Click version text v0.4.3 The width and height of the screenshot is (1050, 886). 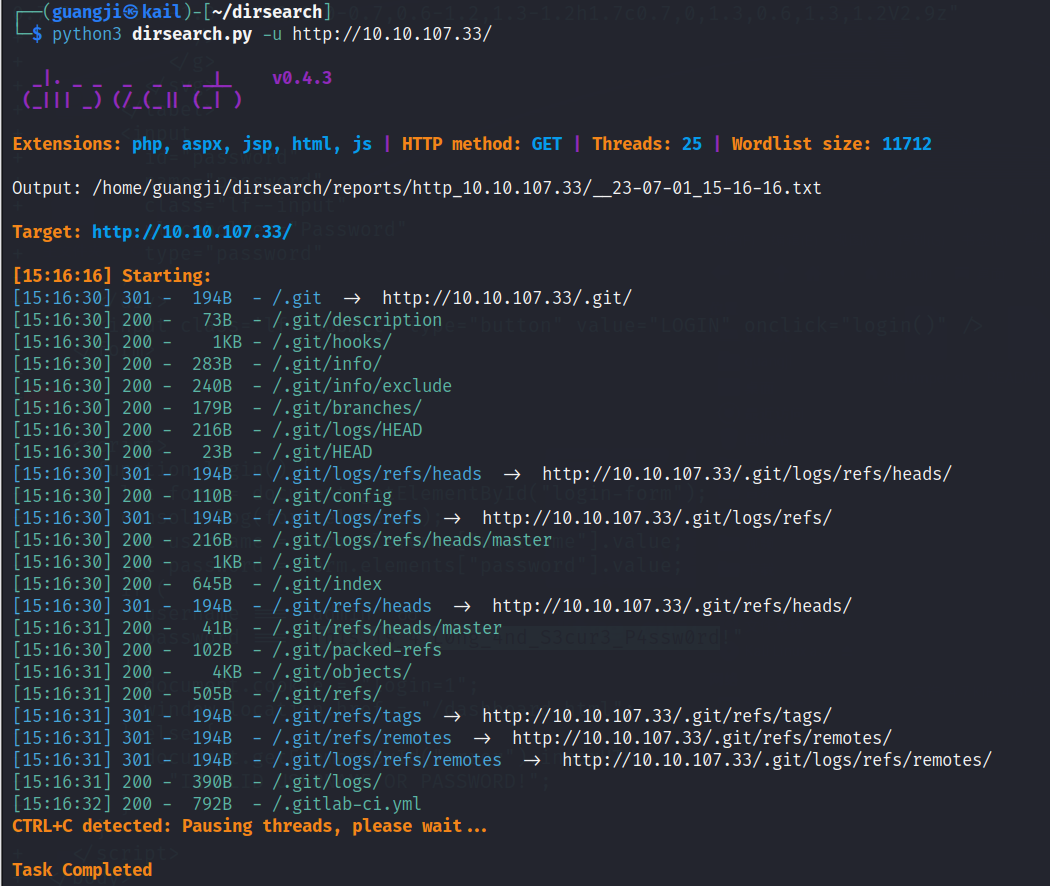(x=301, y=78)
